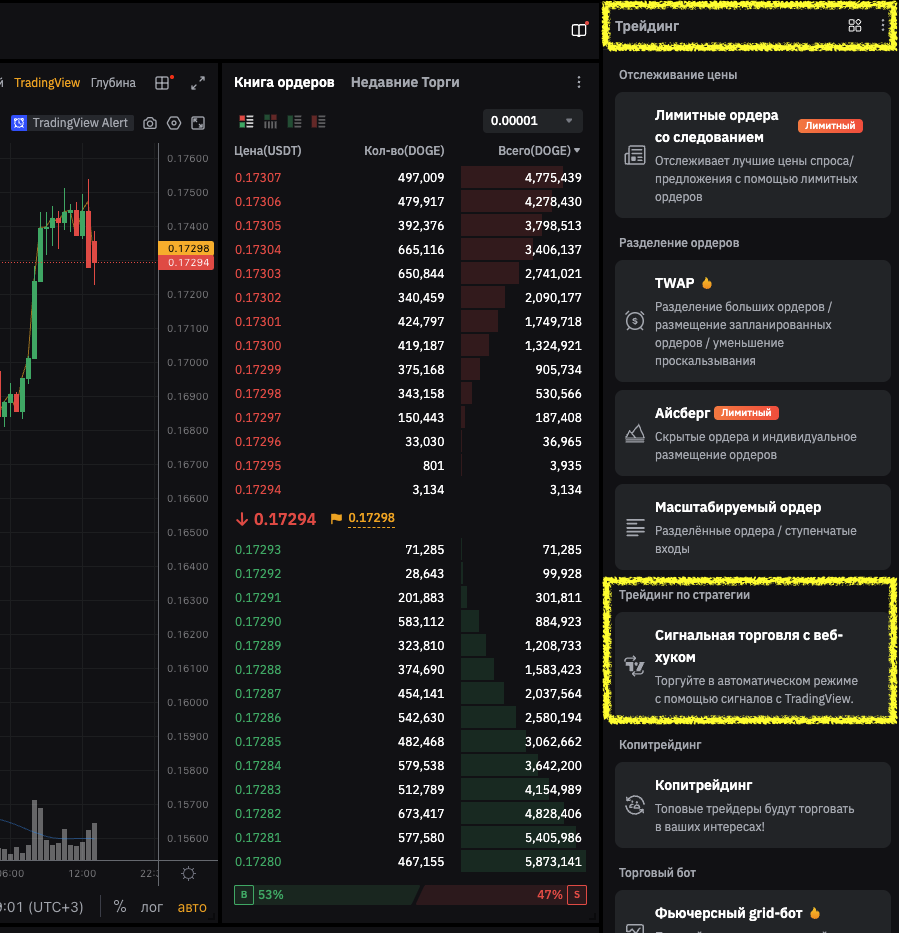Expand the Всего(DOGE) column unit dropdown
Screen dimensions: 899x933
pos(576,151)
